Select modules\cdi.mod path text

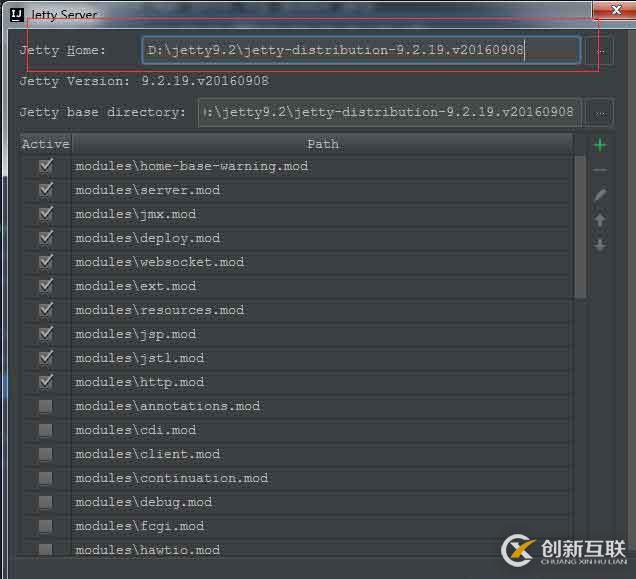tap(136, 430)
